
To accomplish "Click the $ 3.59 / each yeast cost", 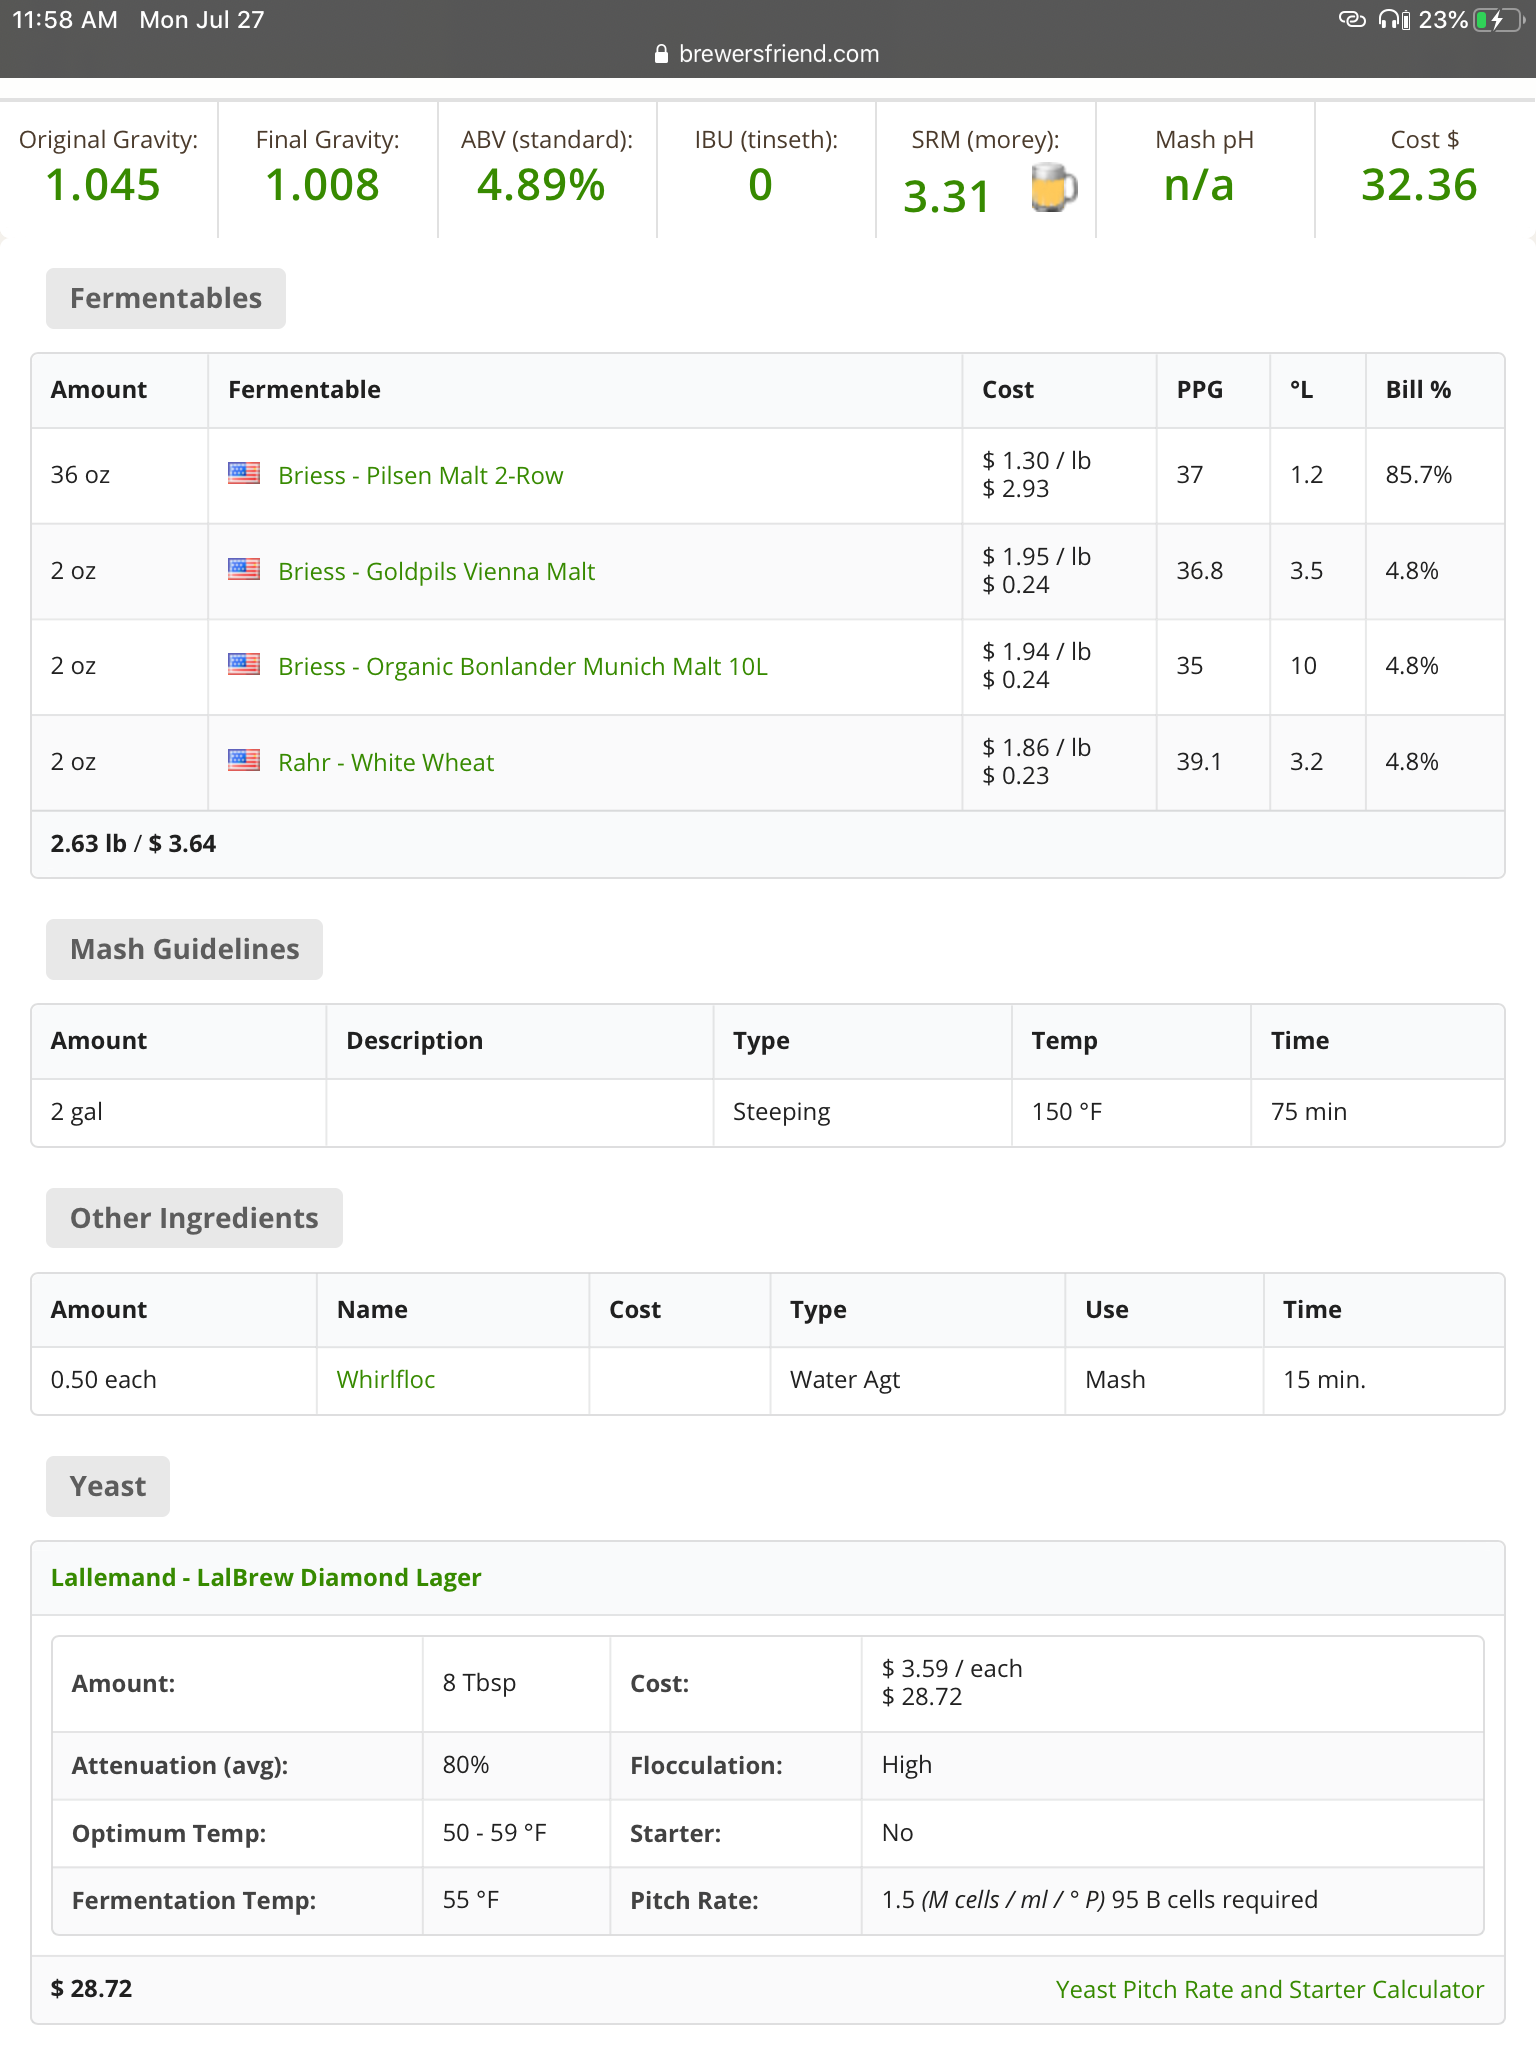I will (x=952, y=1668).
